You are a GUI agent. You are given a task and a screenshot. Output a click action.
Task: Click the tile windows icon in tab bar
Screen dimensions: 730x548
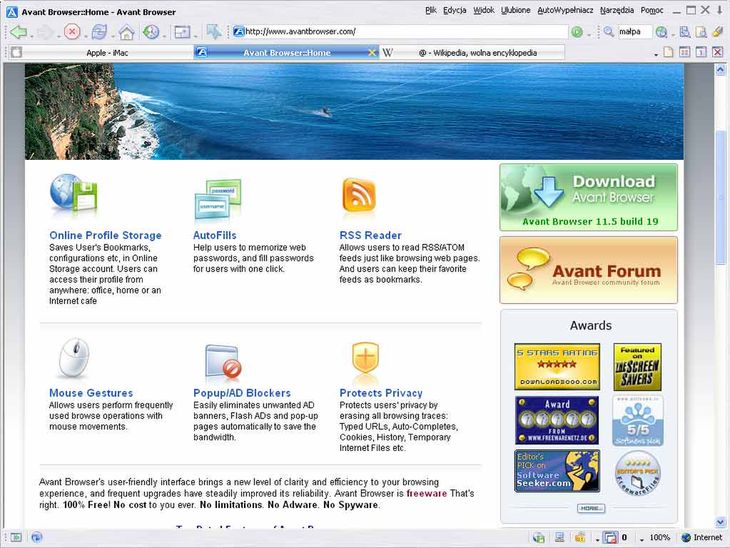(x=684, y=52)
